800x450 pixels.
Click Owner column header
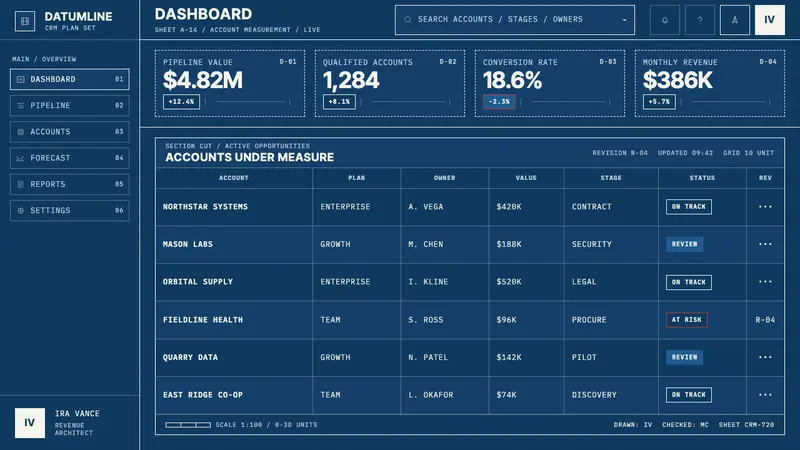coord(444,178)
